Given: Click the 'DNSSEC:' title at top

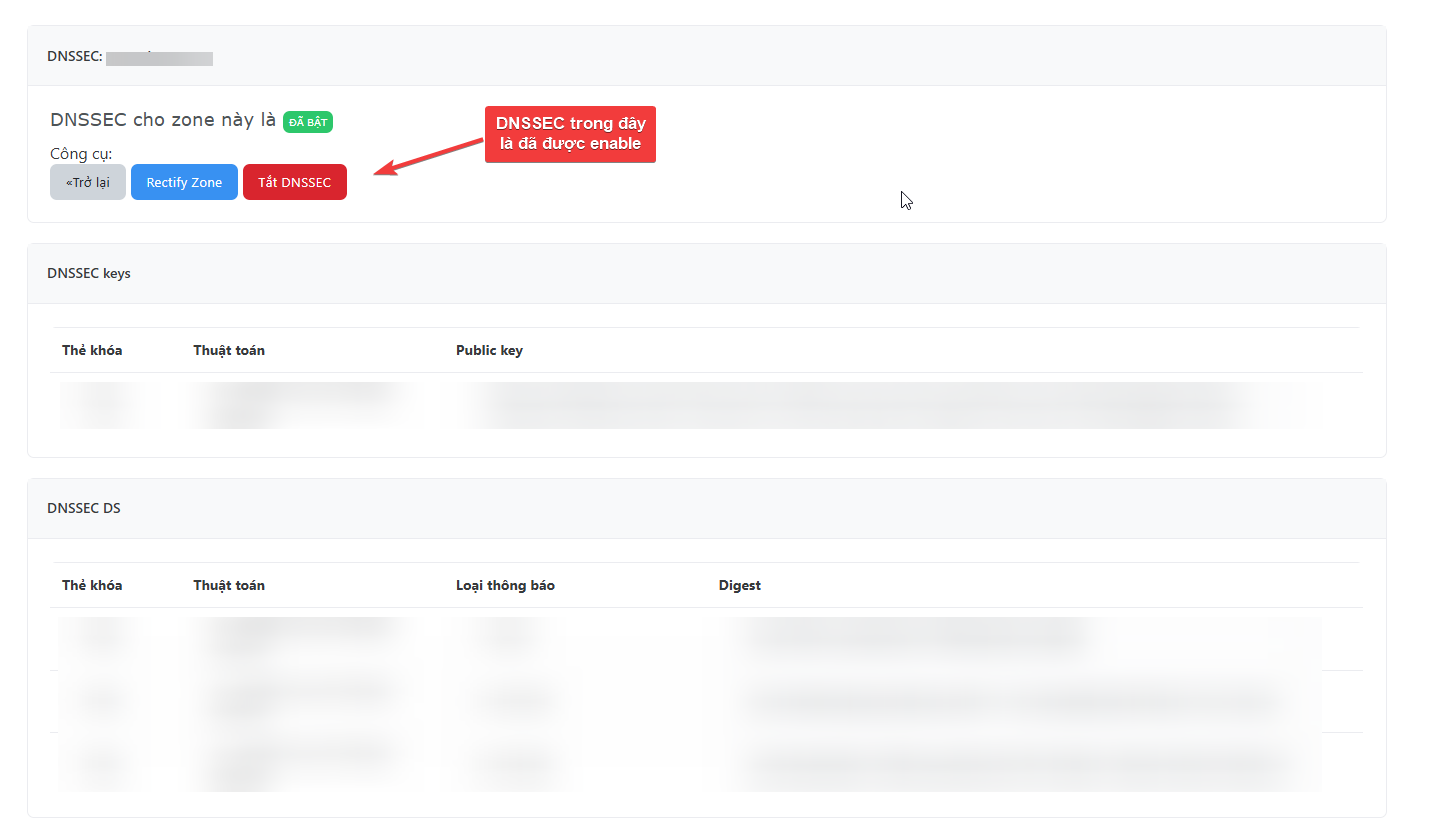Looking at the screenshot, I should point(75,56).
